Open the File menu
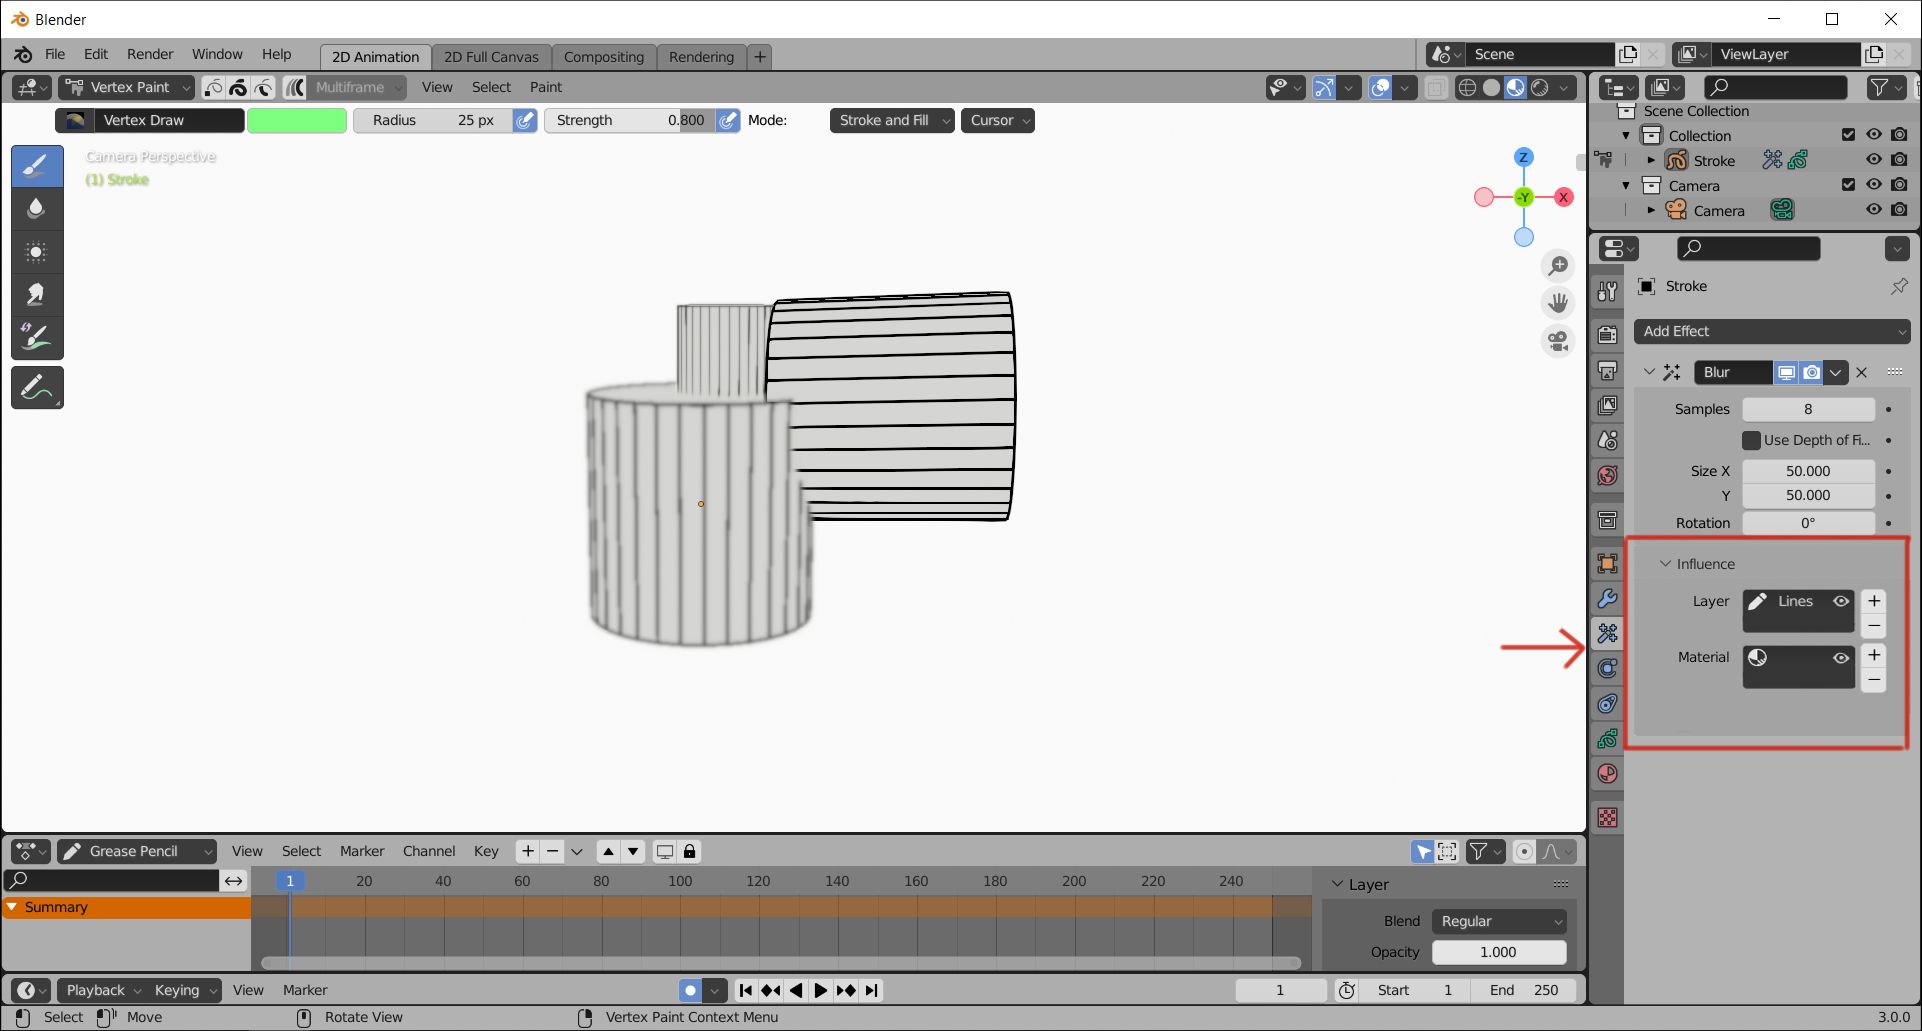The width and height of the screenshot is (1922, 1031). tap(55, 54)
